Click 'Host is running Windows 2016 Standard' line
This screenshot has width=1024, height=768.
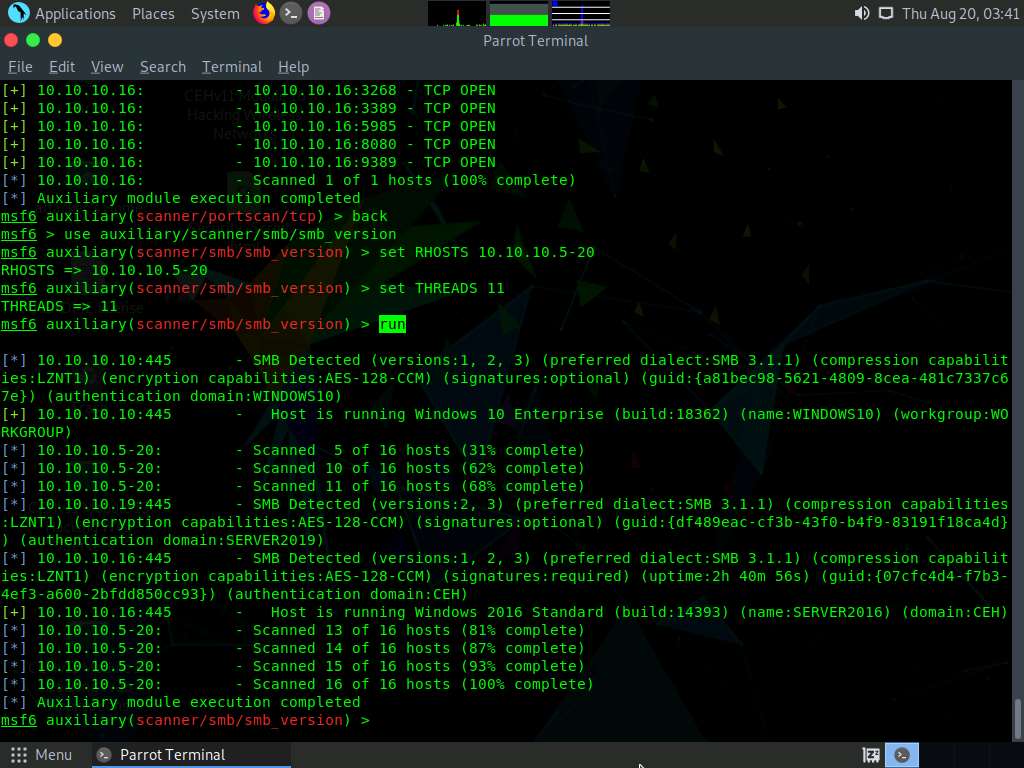click(504, 613)
